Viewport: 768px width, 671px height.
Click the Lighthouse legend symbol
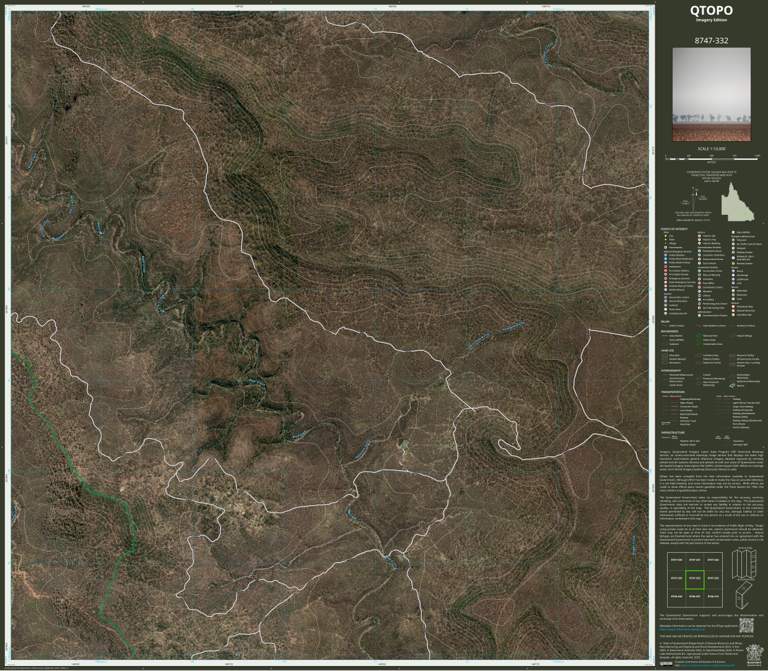pyautogui.click(x=733, y=279)
